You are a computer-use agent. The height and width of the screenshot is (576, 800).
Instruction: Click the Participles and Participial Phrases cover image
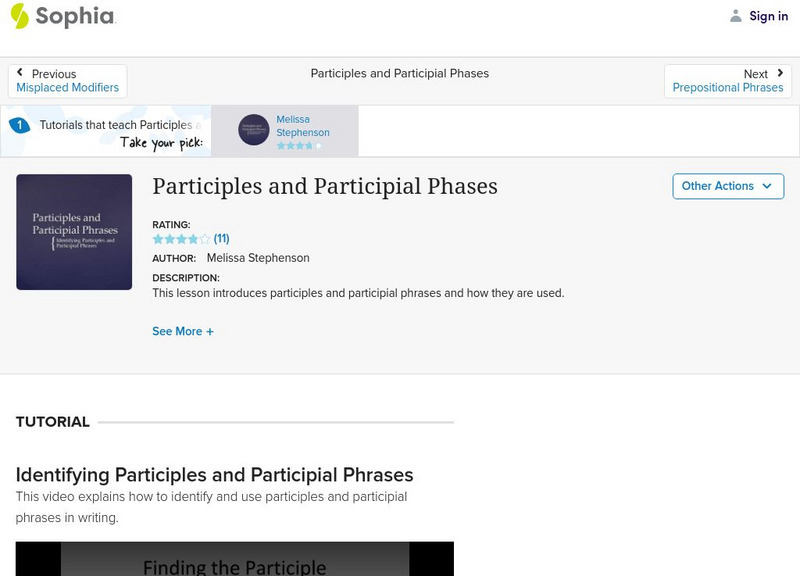coord(73,230)
